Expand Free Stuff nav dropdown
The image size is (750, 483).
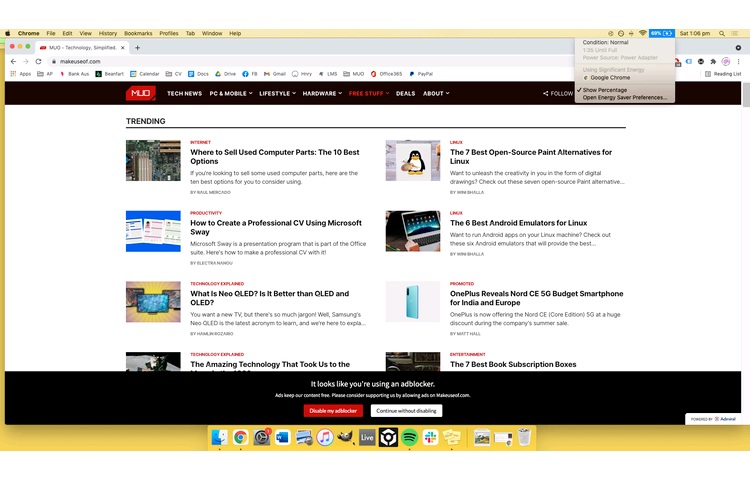(x=369, y=94)
